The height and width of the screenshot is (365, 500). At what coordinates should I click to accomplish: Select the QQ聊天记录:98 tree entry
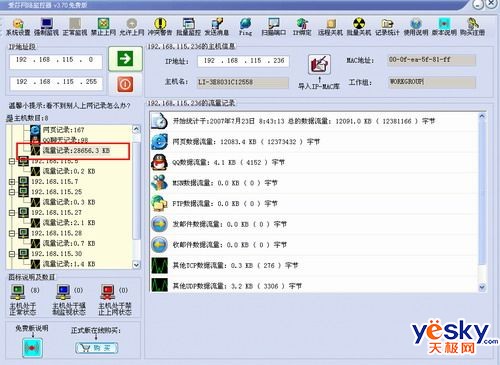[x=60, y=140]
